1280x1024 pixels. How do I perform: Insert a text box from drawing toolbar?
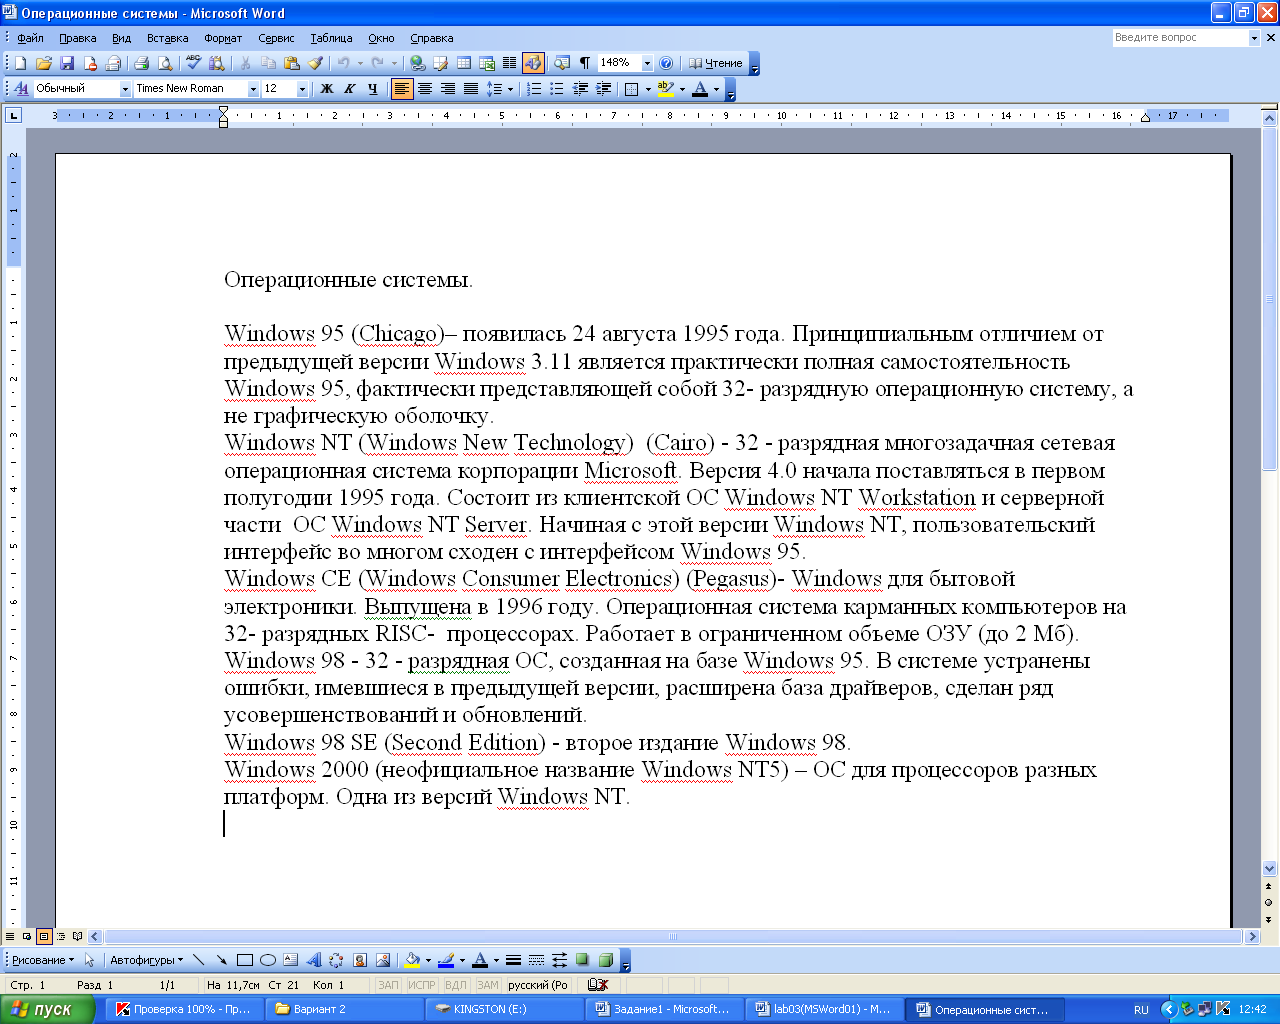click(290, 960)
